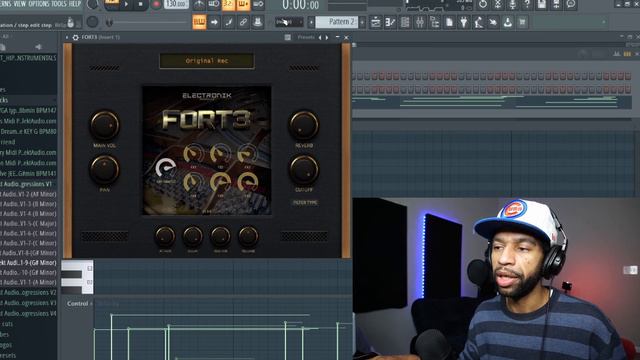Select next preset arrow in FORT3 window
Screen dimensions: 640x360
[327, 37]
